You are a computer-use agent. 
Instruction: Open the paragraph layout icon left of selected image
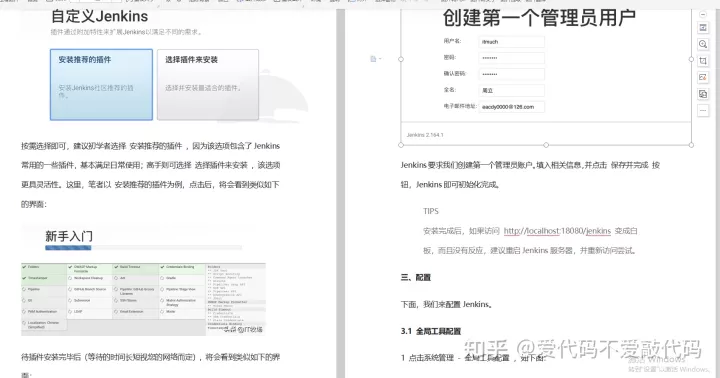[375, 59]
